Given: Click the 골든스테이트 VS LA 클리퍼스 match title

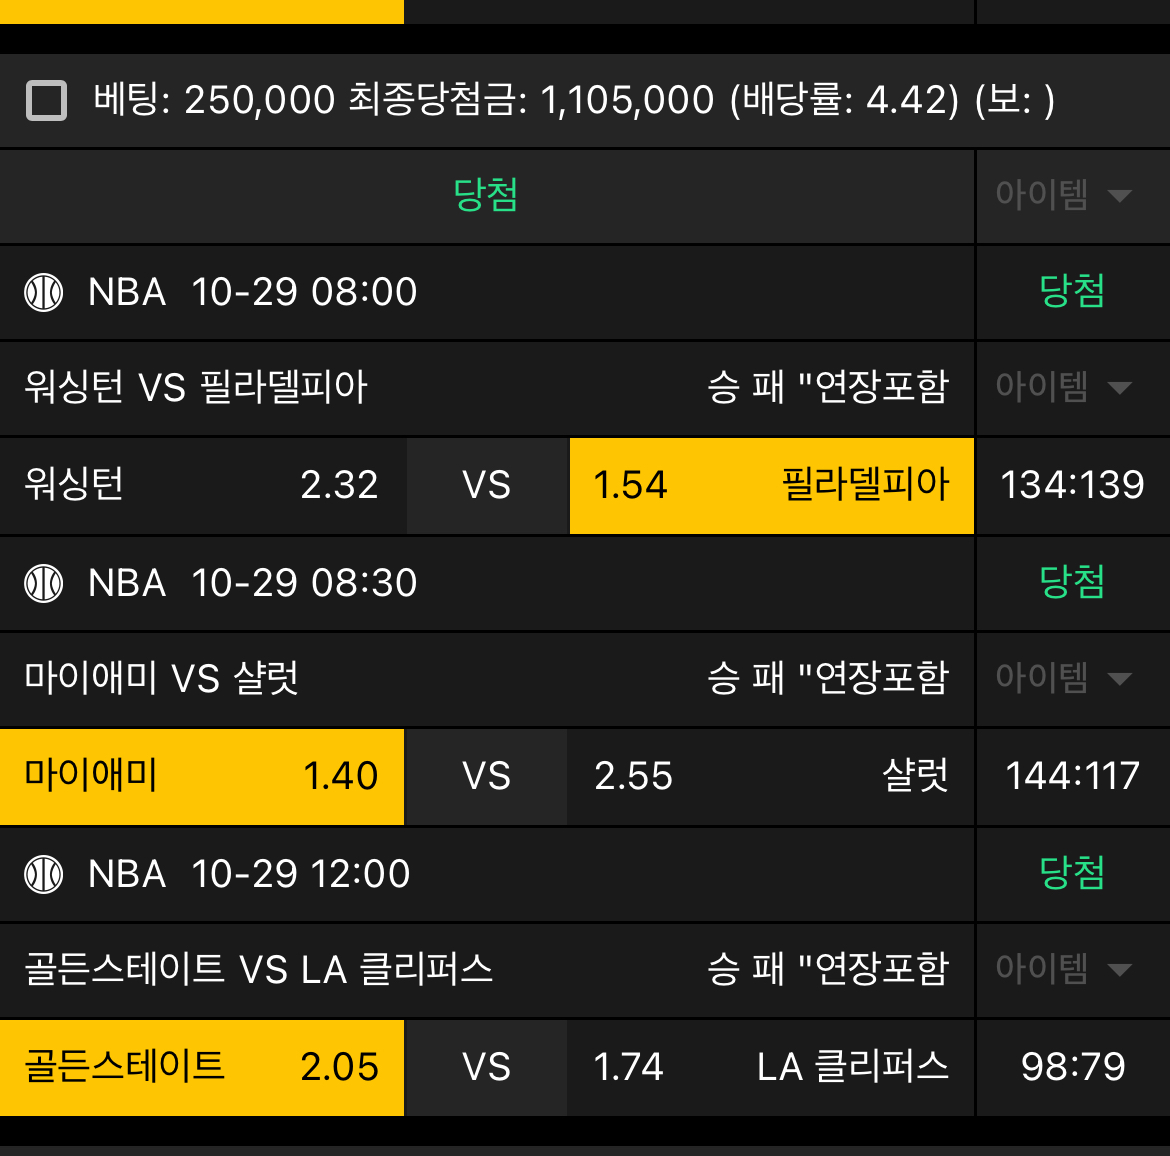Looking at the screenshot, I should [x=259, y=969].
